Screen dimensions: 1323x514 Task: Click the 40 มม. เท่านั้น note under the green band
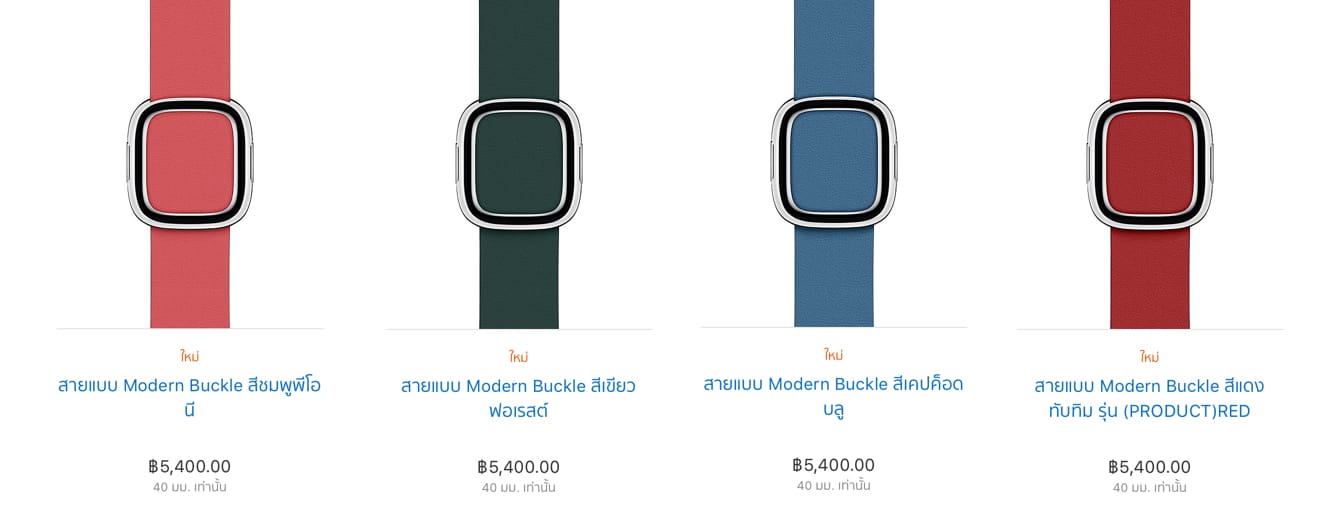518,488
